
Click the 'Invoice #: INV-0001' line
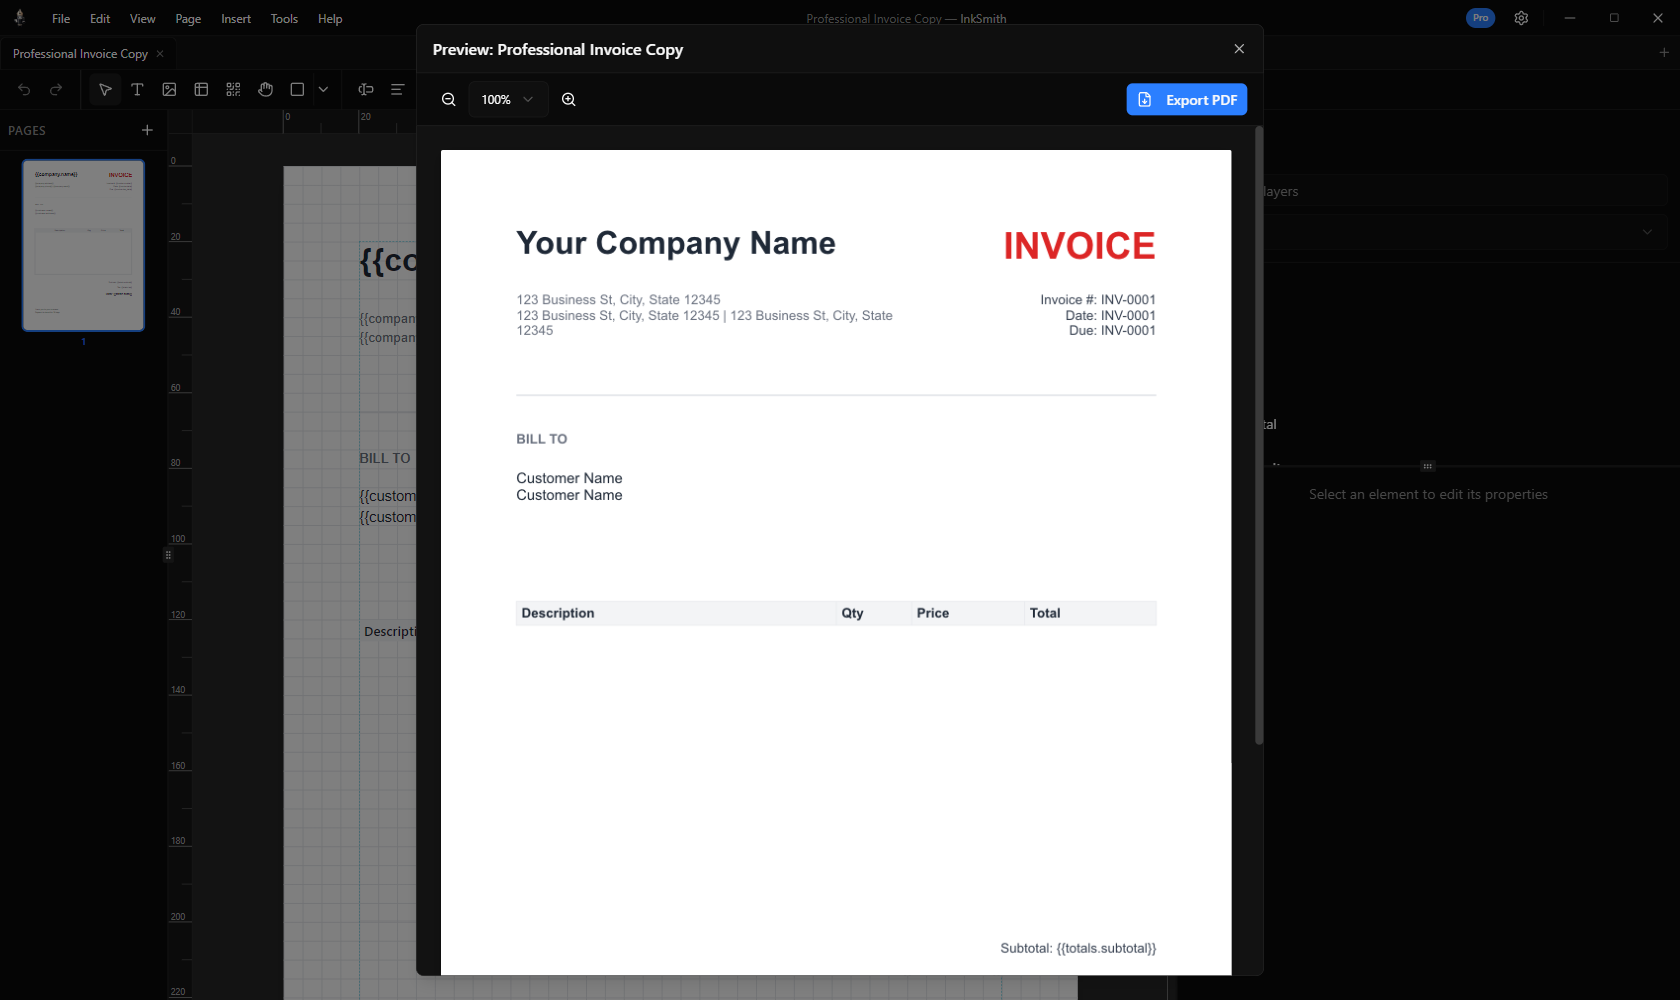(x=1098, y=300)
